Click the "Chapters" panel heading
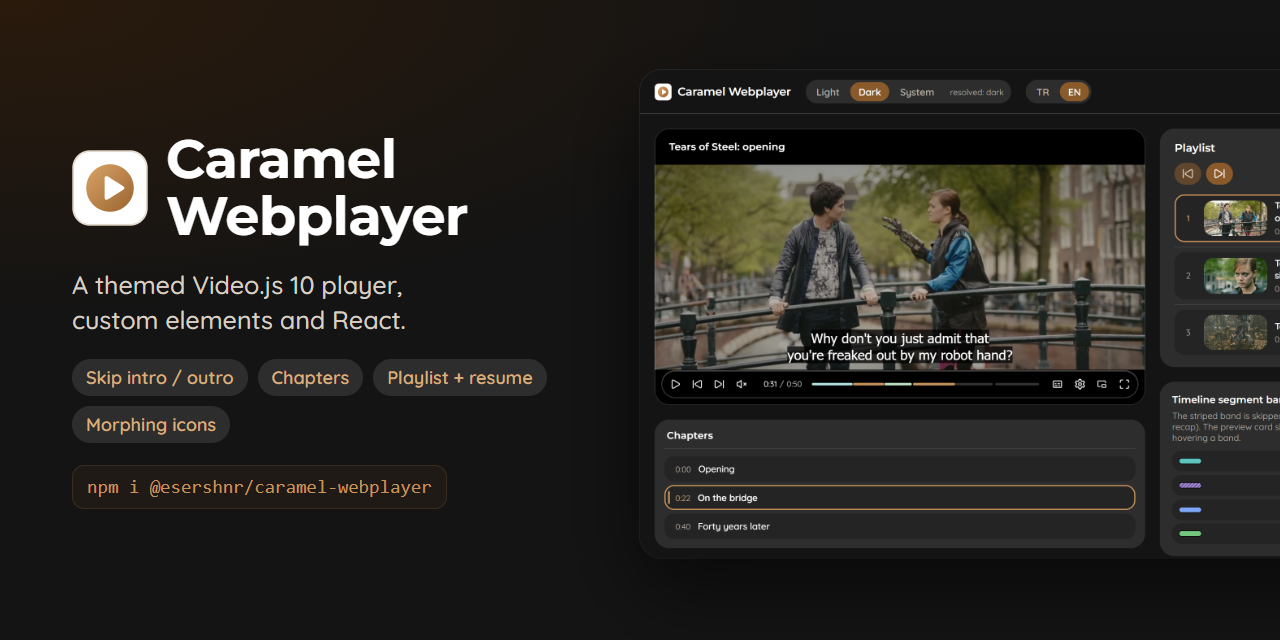Image resolution: width=1280 pixels, height=640 pixels. point(690,436)
